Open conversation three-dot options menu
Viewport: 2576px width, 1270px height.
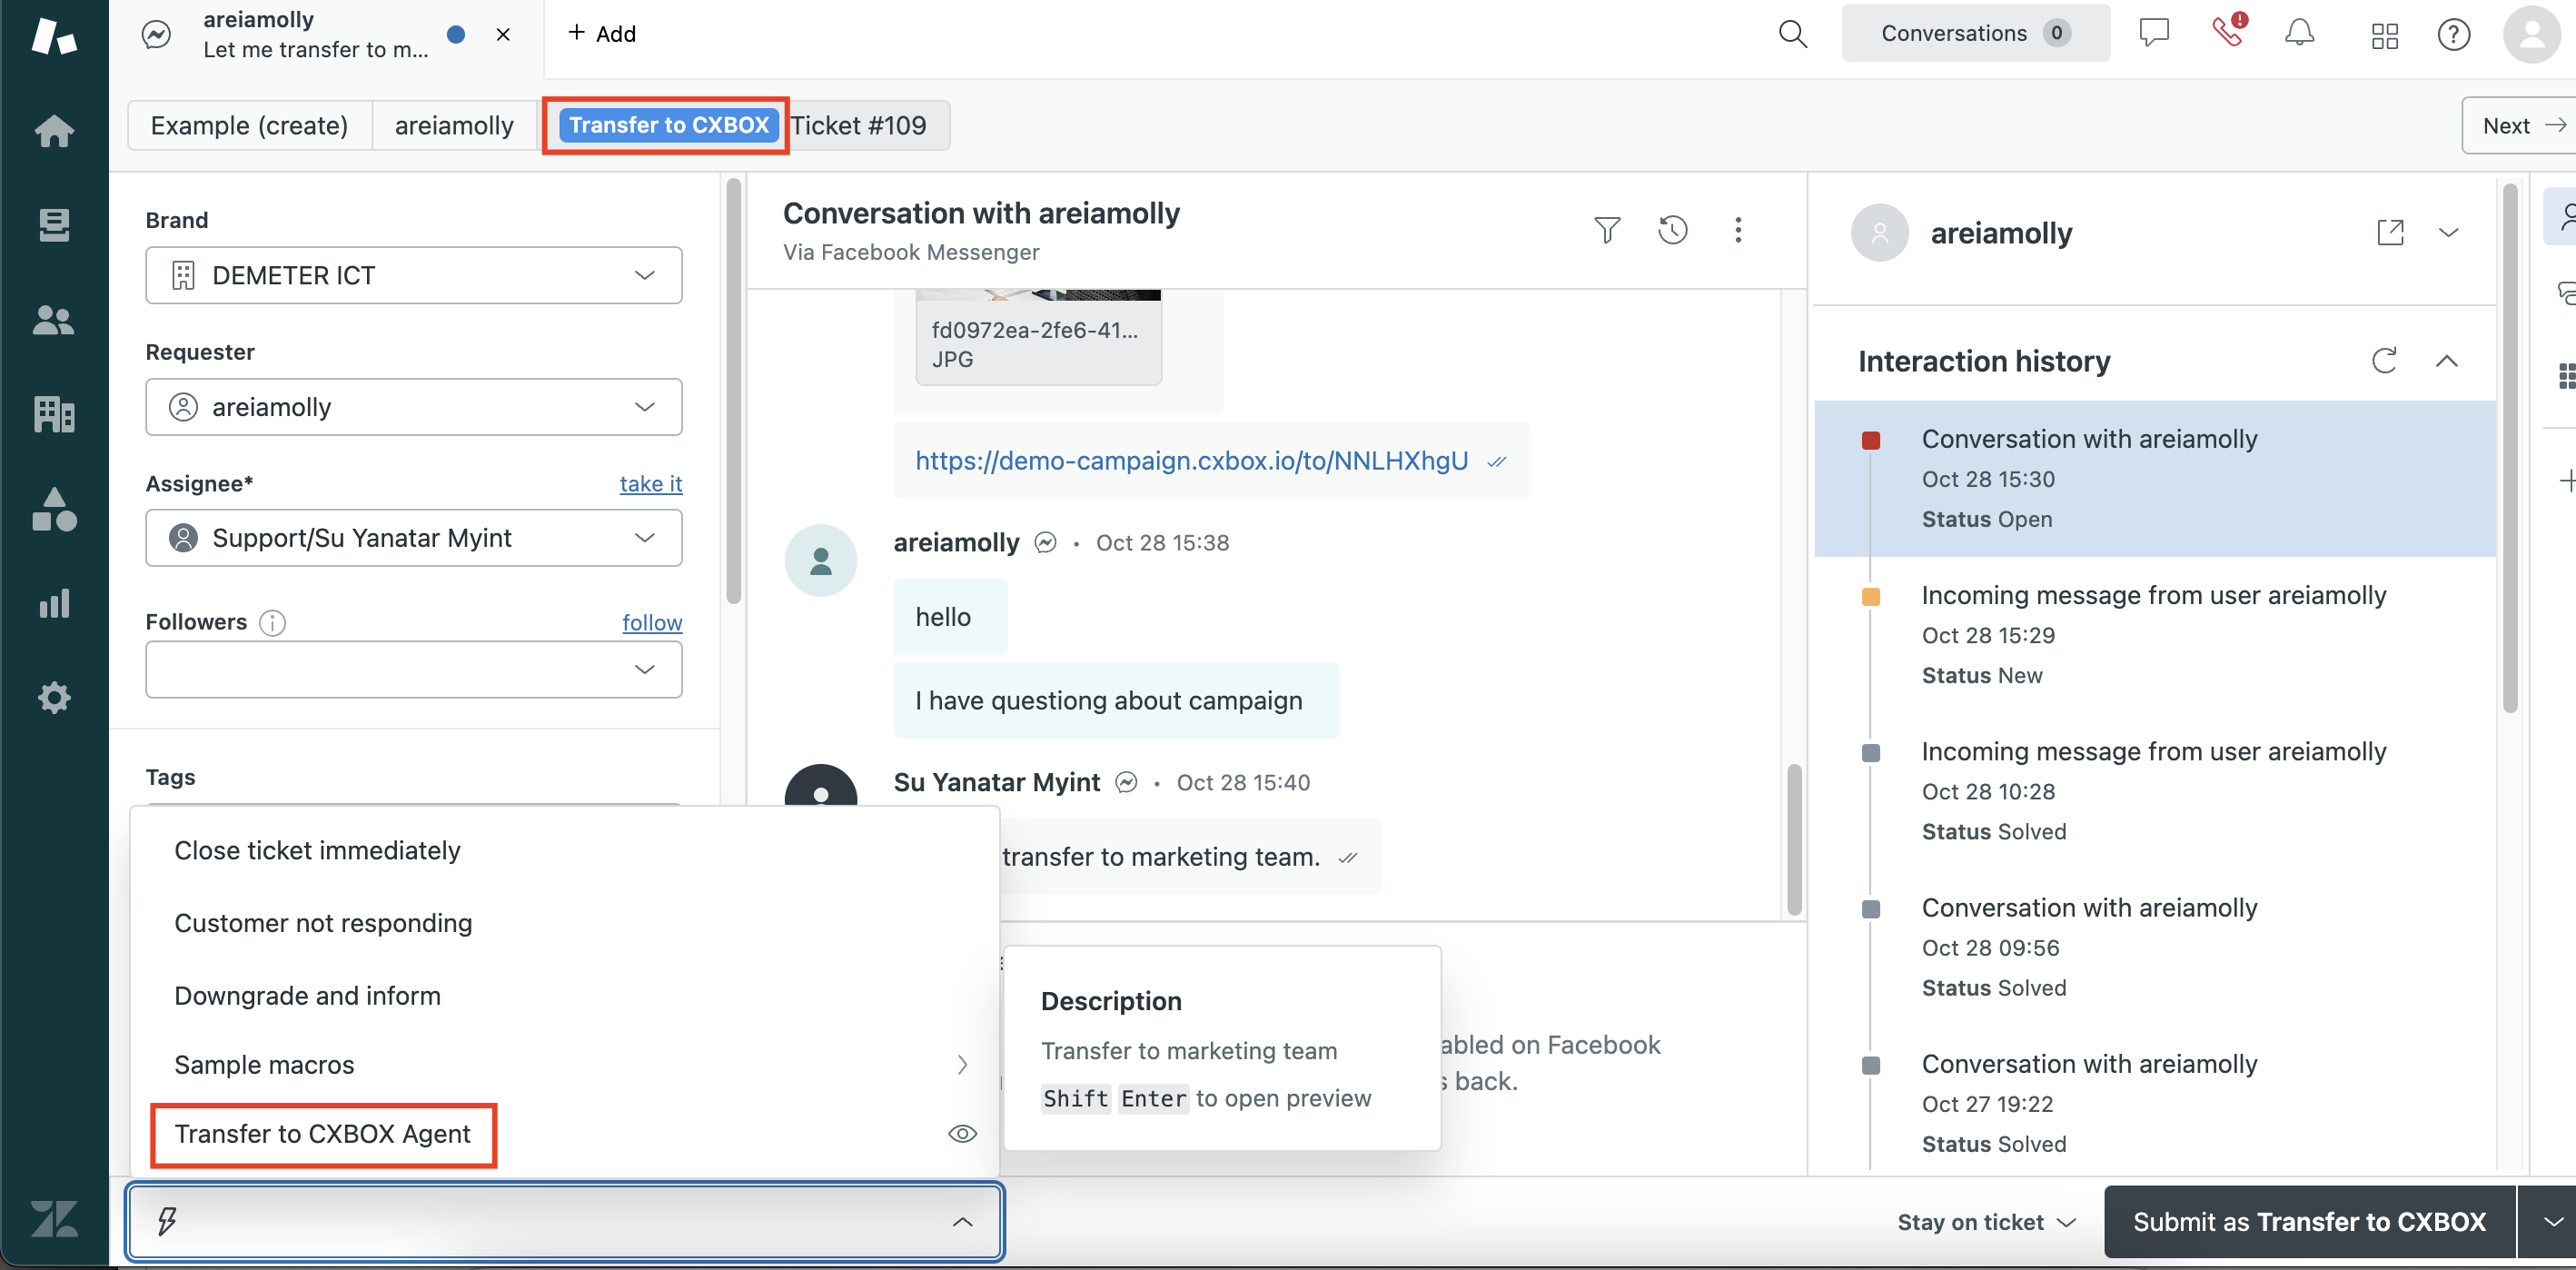[1738, 230]
